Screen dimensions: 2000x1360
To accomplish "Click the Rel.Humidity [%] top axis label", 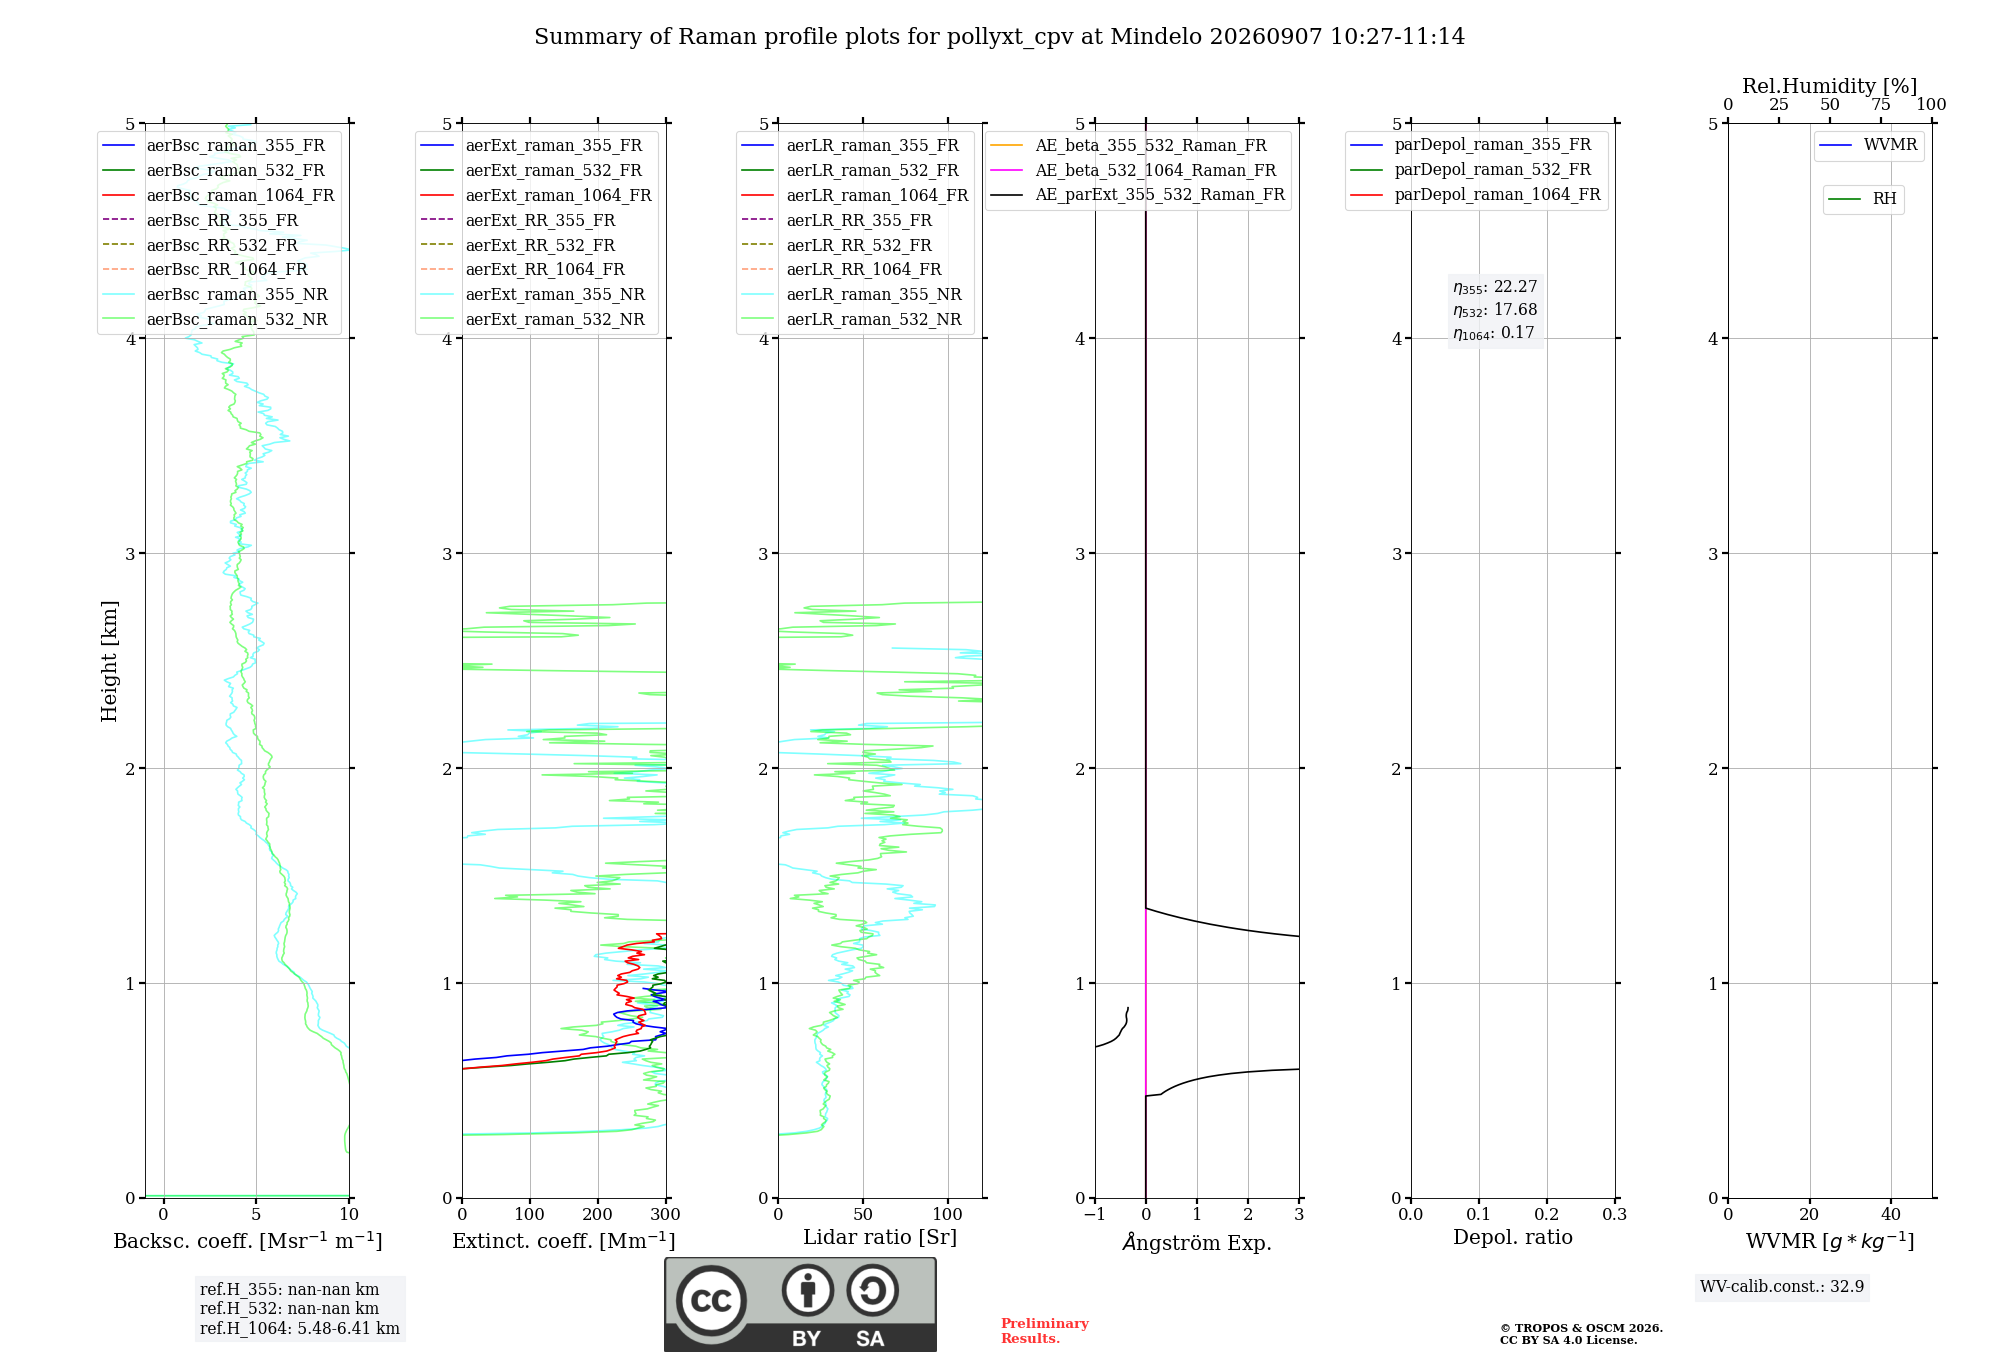I will pyautogui.click(x=1829, y=86).
